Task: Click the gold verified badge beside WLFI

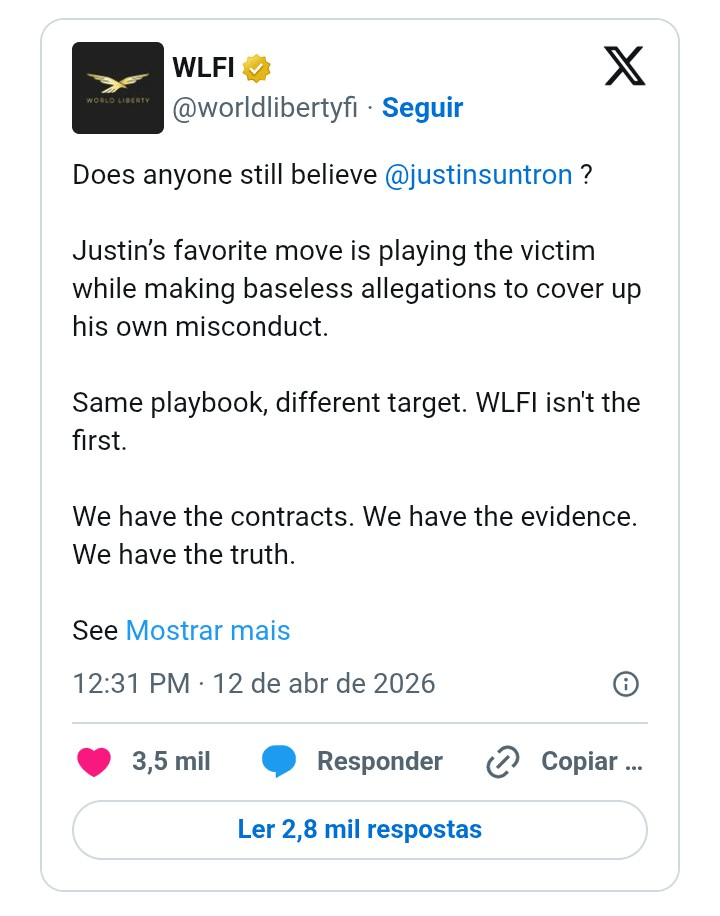Action: pyautogui.click(x=257, y=68)
